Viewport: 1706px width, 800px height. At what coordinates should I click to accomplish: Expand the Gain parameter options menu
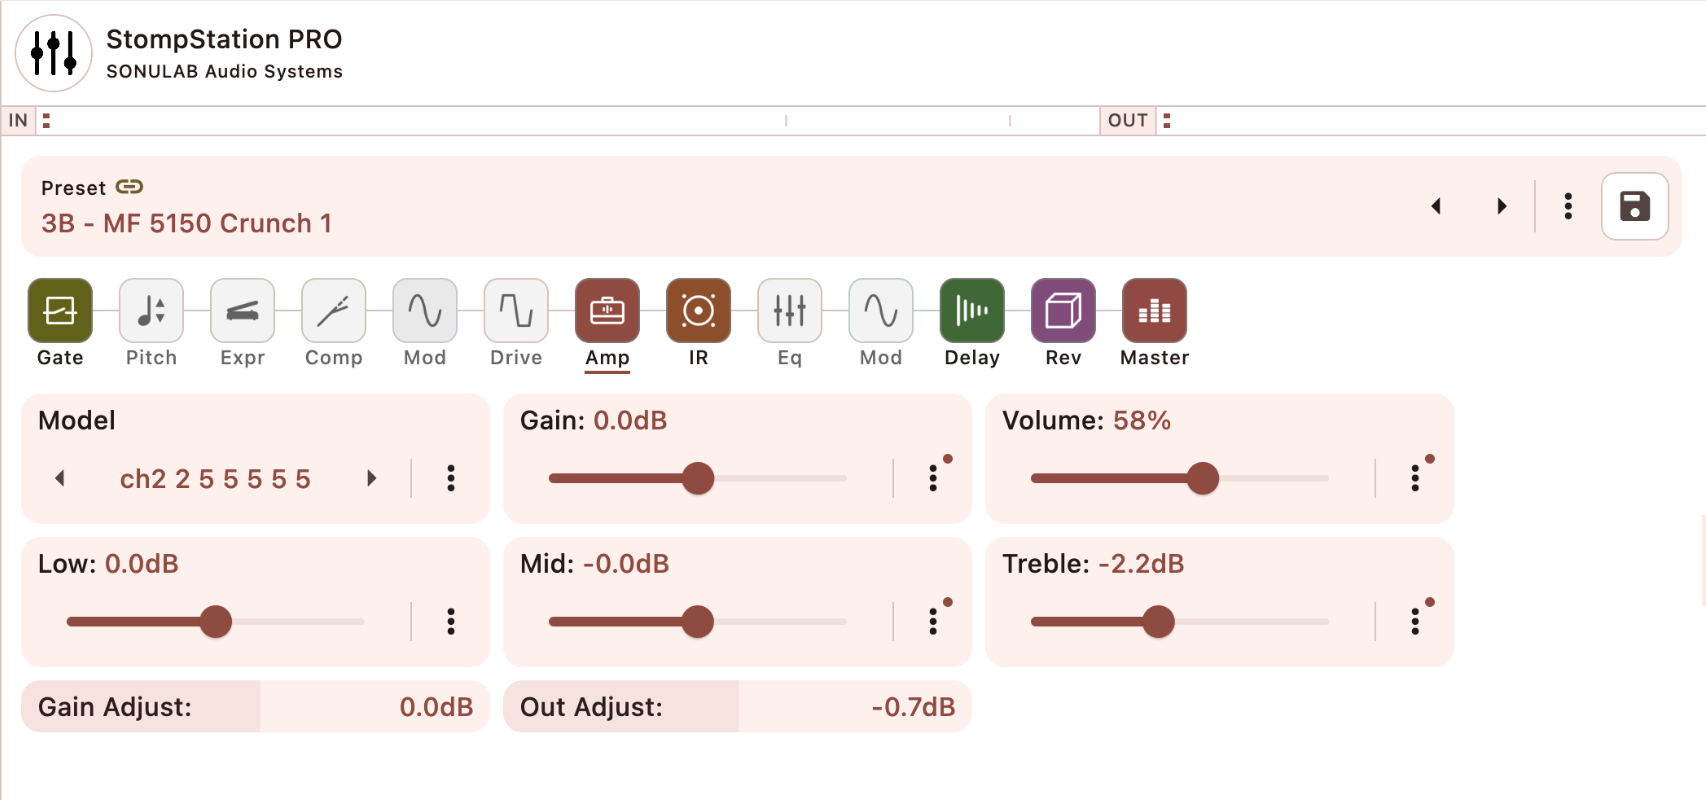(x=933, y=478)
